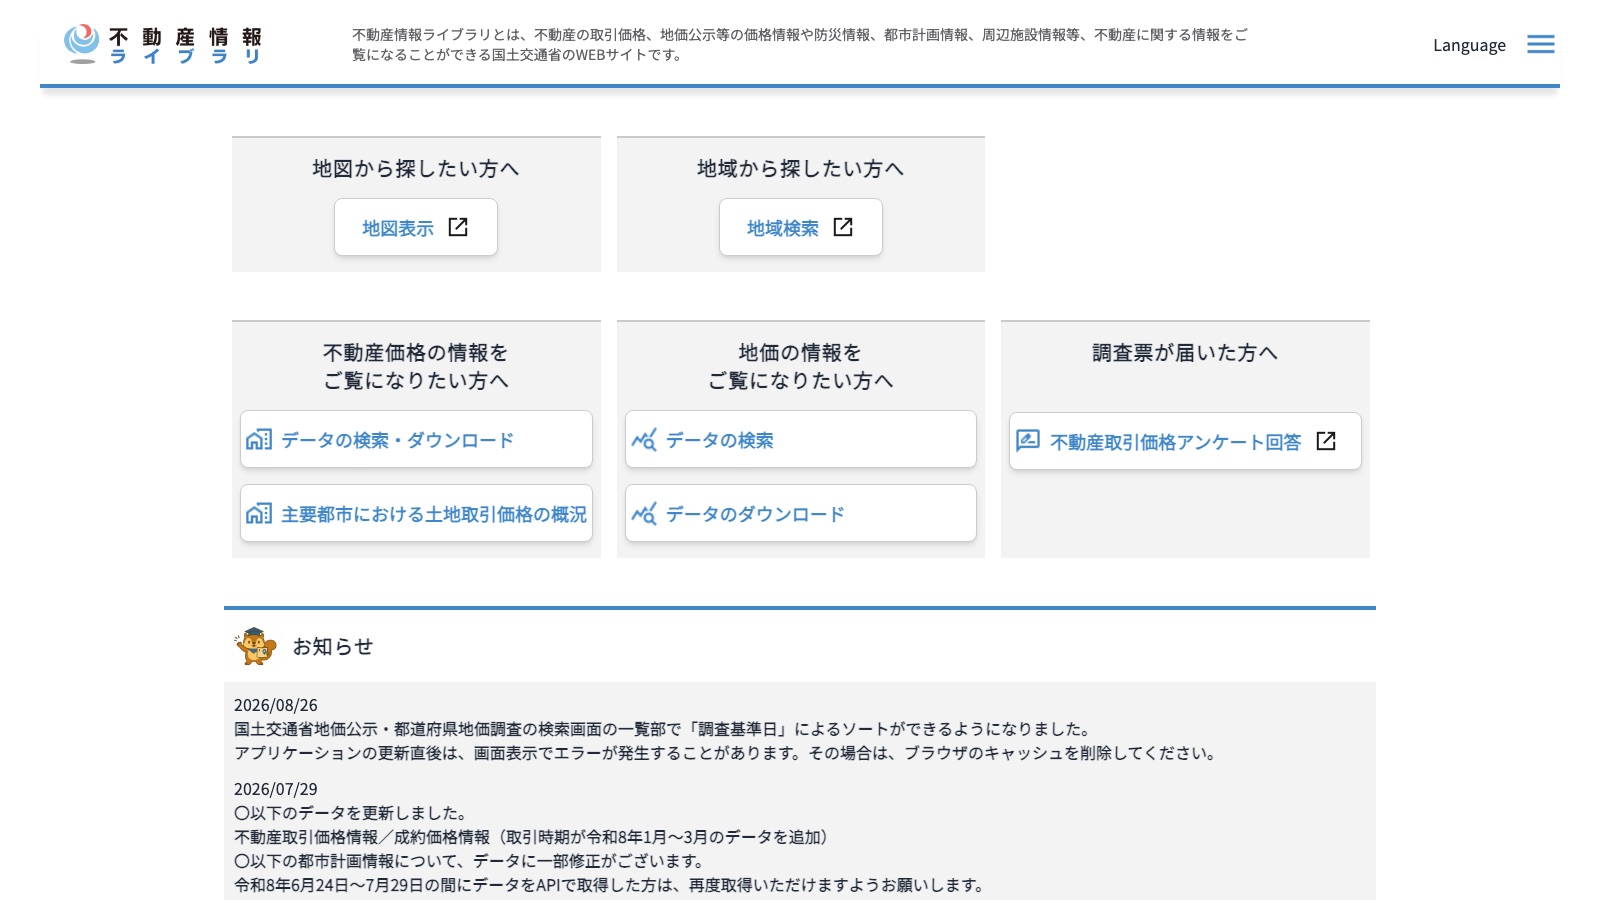Open the Language menu

click(1469, 45)
